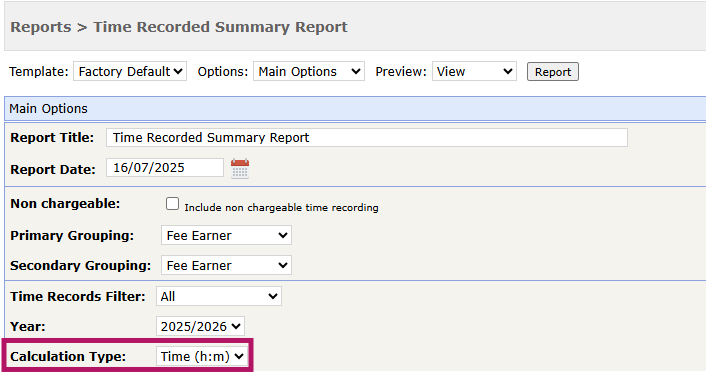706x374 pixels.
Task: Open the Secondary Grouping dropdown
Action: point(226,266)
